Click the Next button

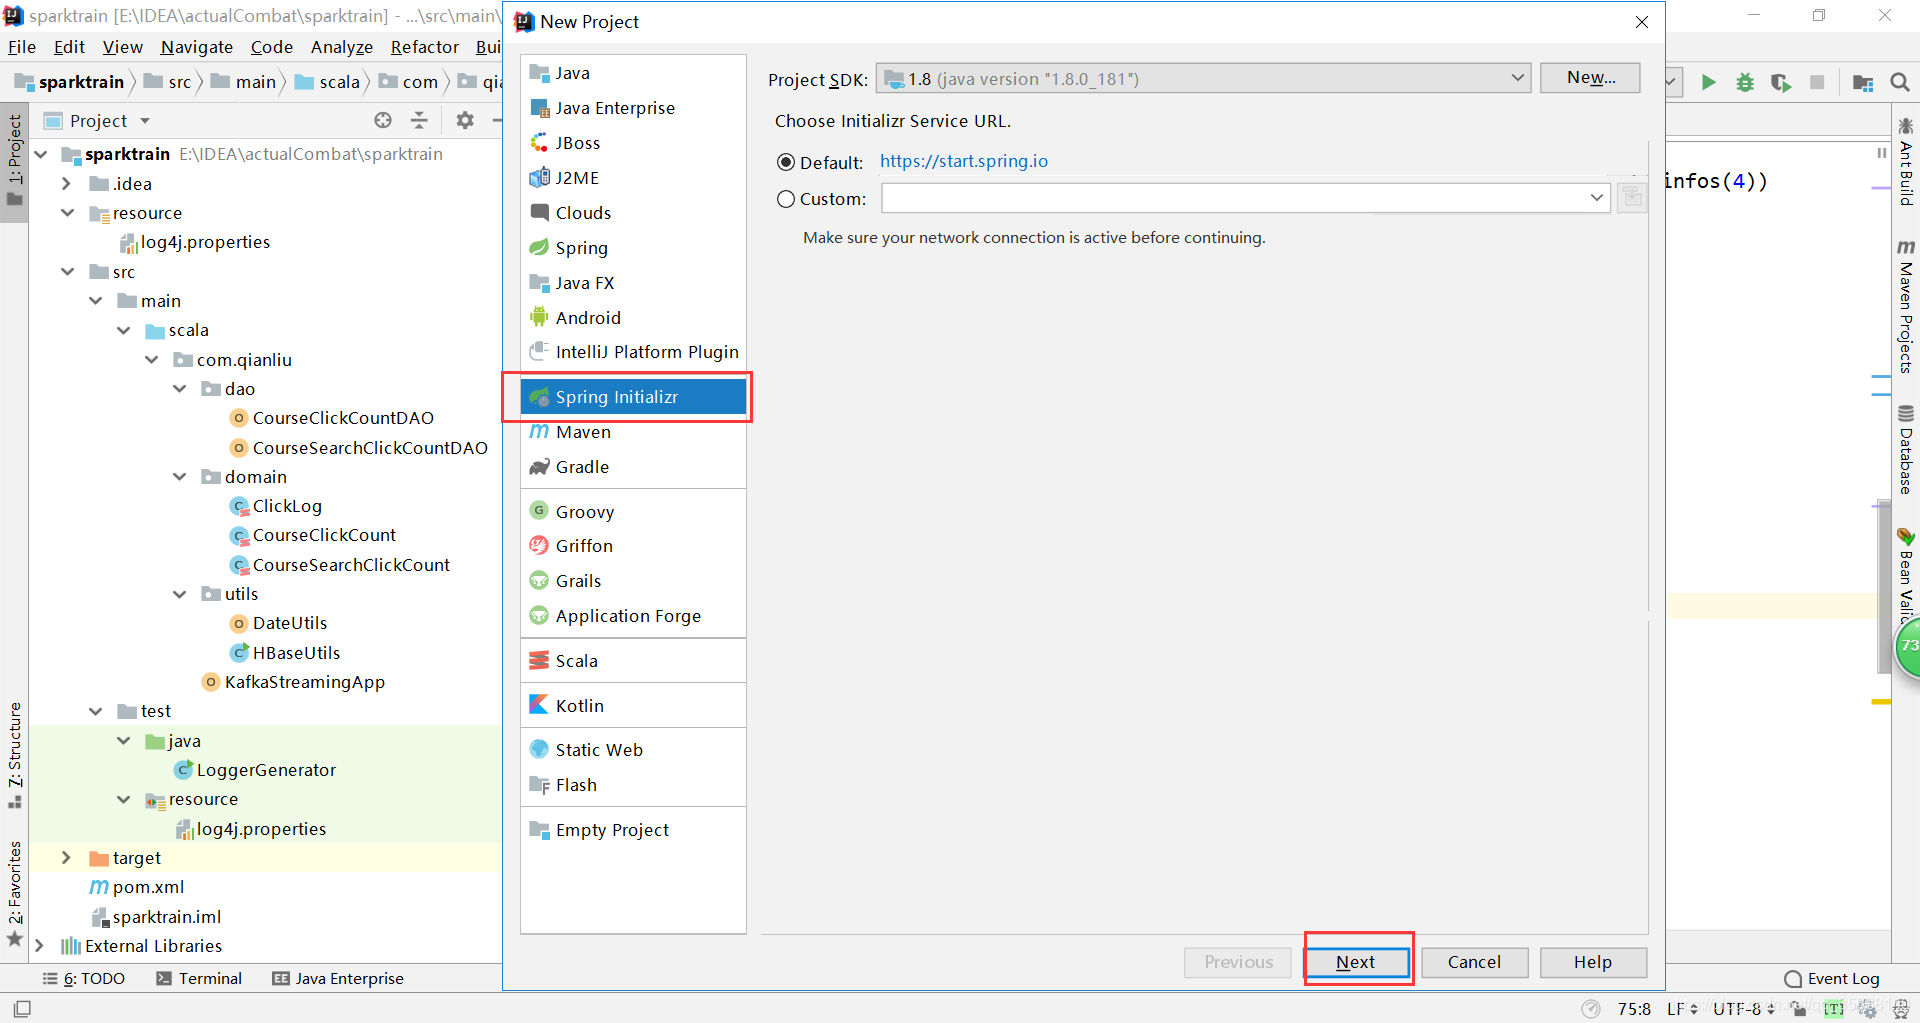[1357, 962]
